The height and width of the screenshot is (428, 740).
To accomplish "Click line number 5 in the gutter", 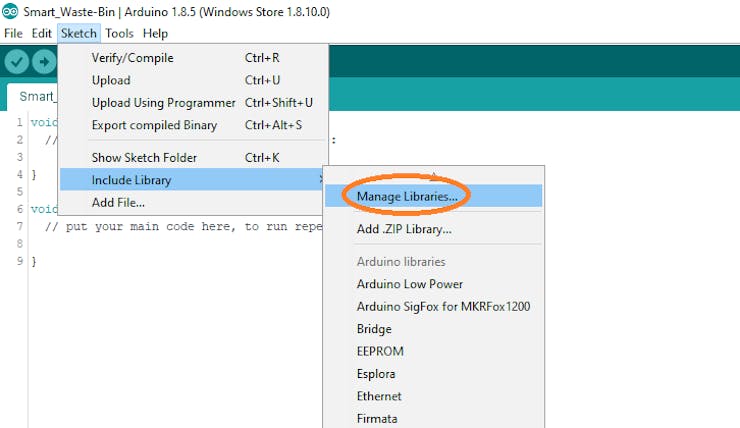I will click(x=20, y=192).
